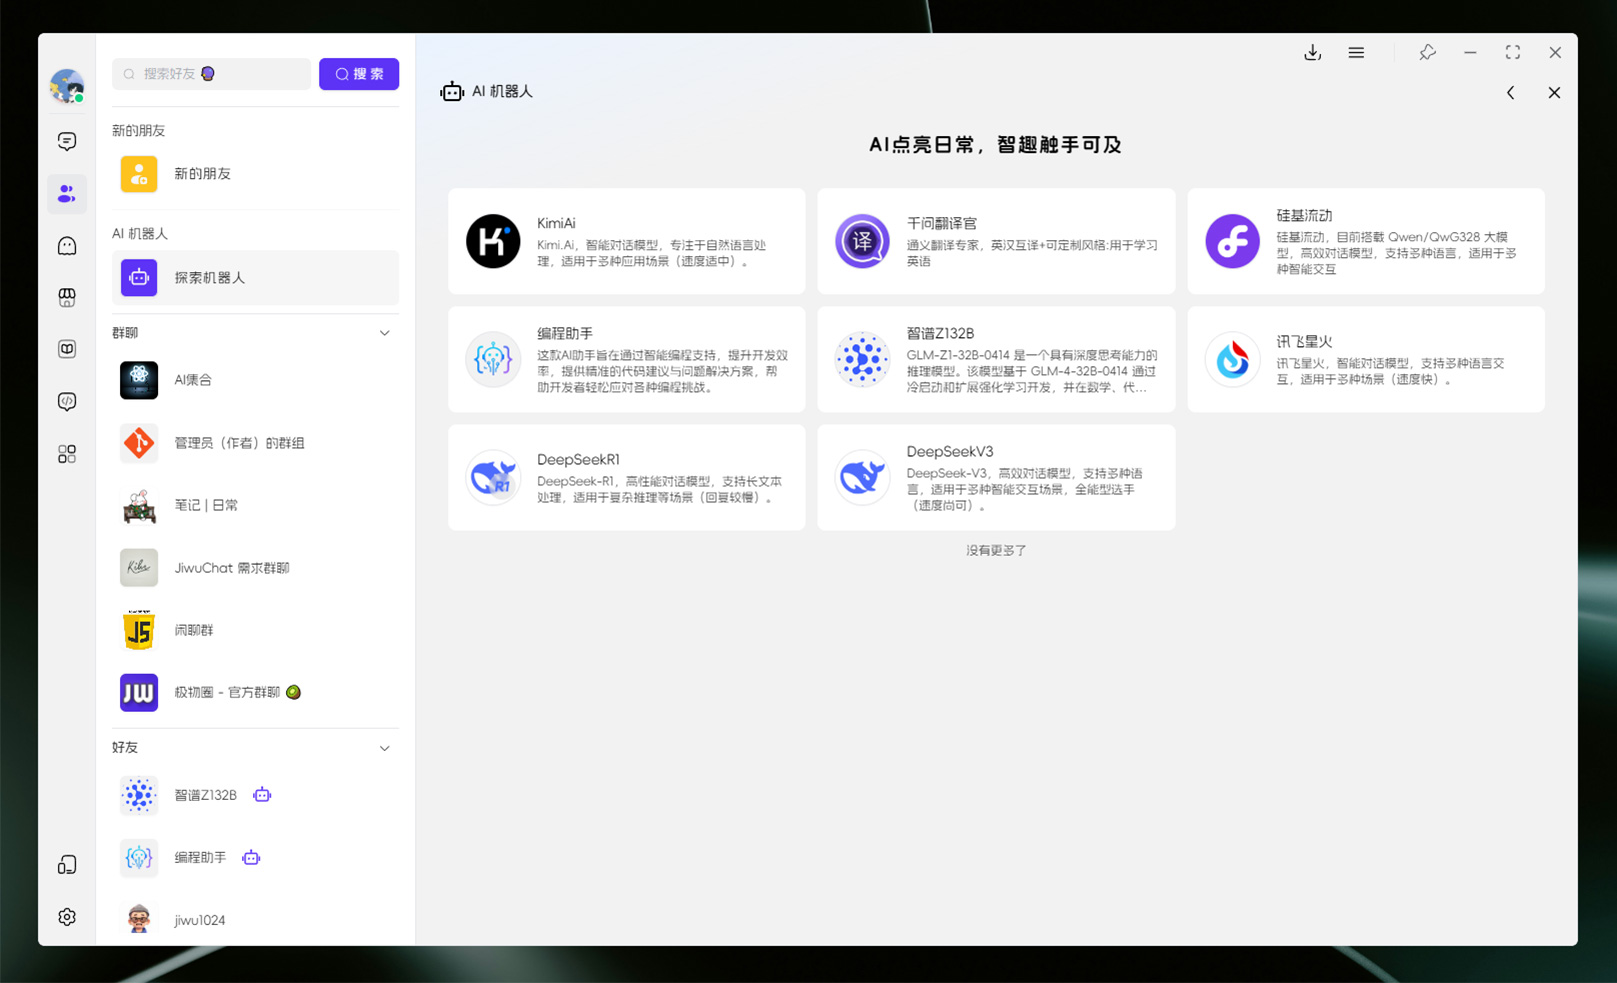Open the settings gear icon
This screenshot has height=983, width=1617.
click(x=67, y=917)
